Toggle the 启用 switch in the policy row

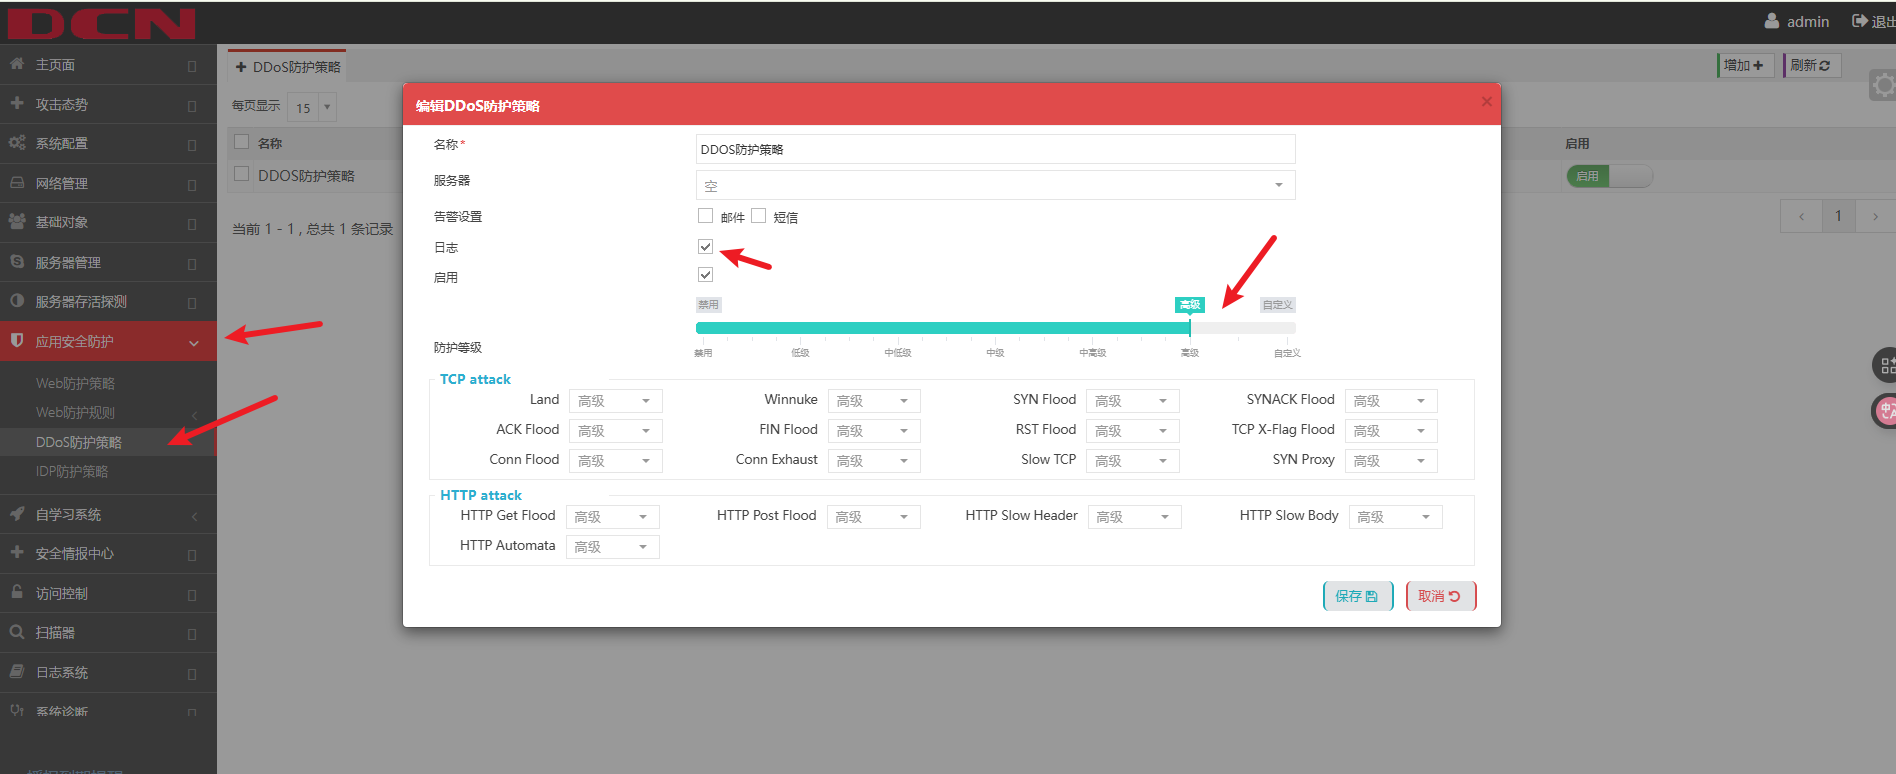pos(1609,176)
